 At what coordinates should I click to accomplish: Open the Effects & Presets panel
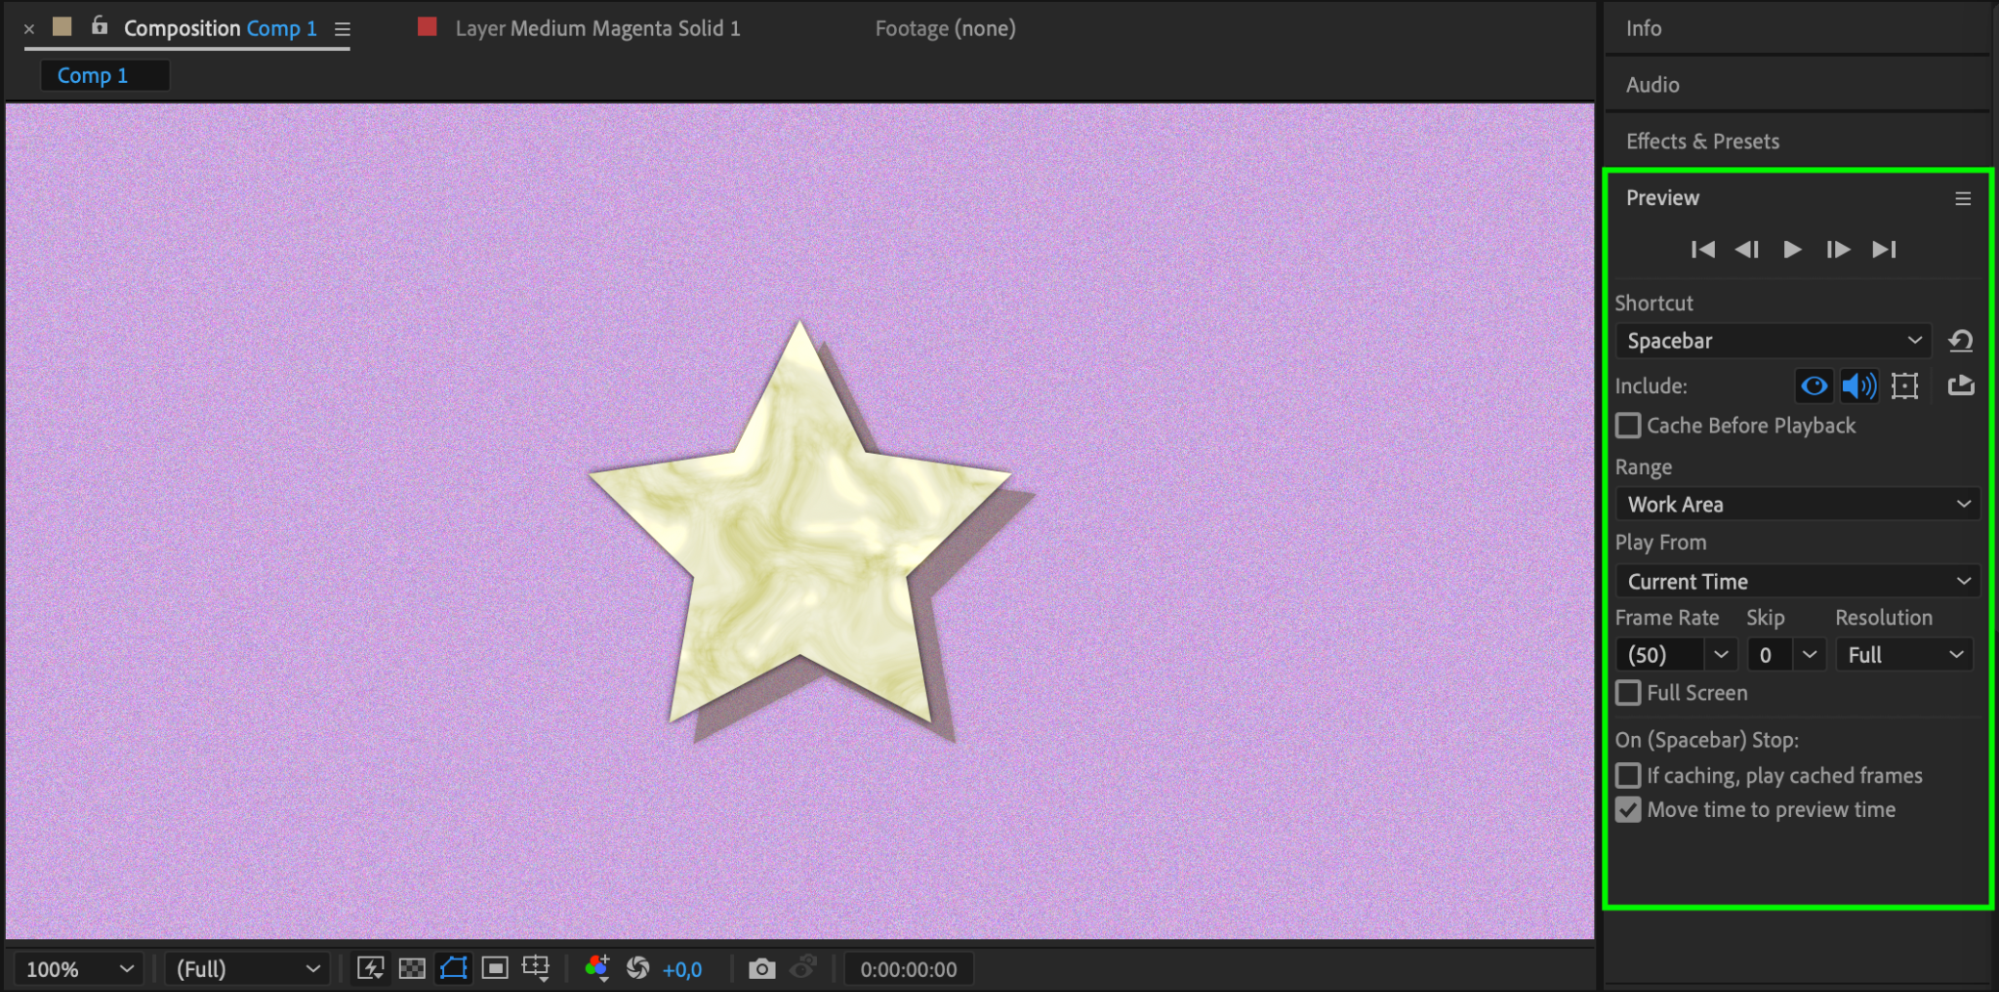tap(1702, 141)
